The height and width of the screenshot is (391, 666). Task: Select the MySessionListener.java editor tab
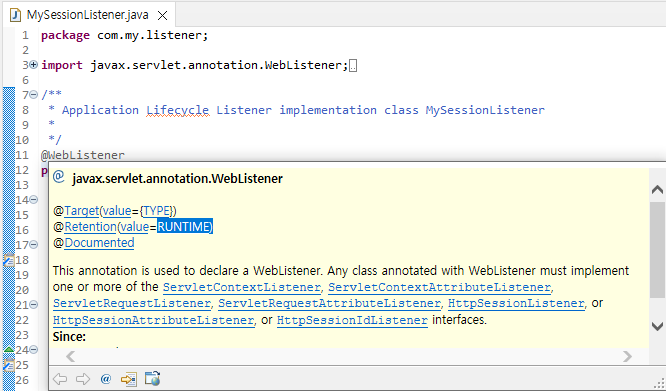pyautogui.click(x=87, y=15)
